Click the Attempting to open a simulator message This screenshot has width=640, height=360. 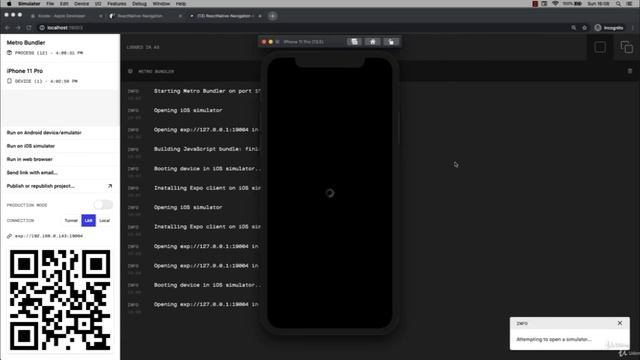[553, 339]
